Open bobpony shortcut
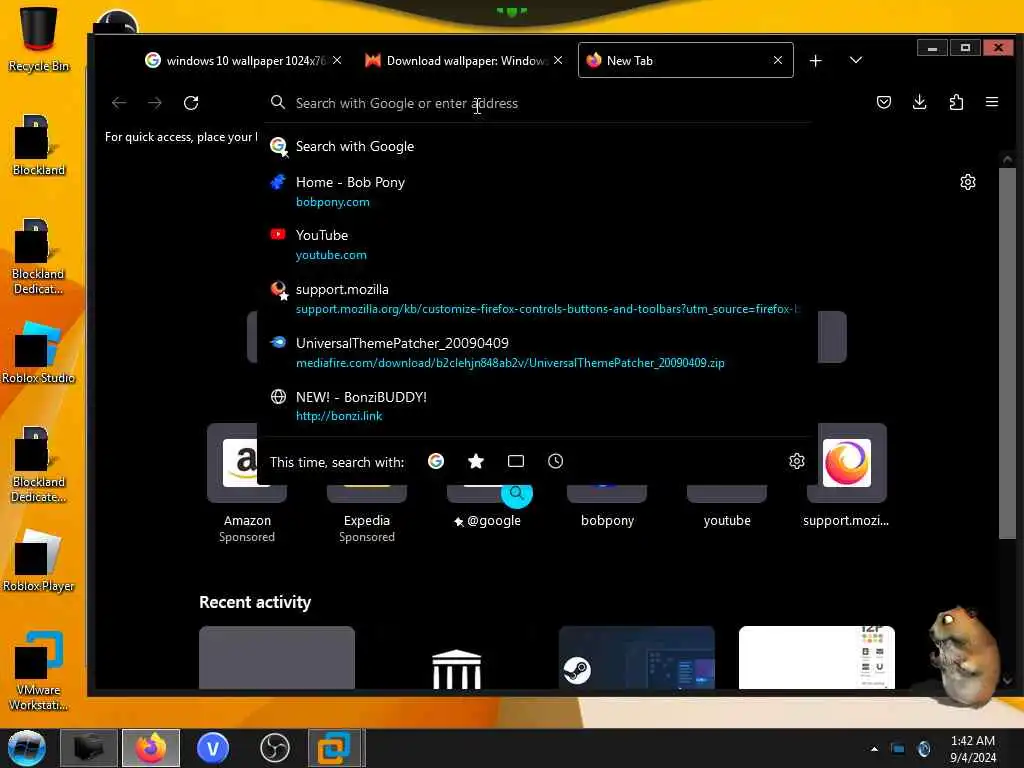 tap(607, 506)
